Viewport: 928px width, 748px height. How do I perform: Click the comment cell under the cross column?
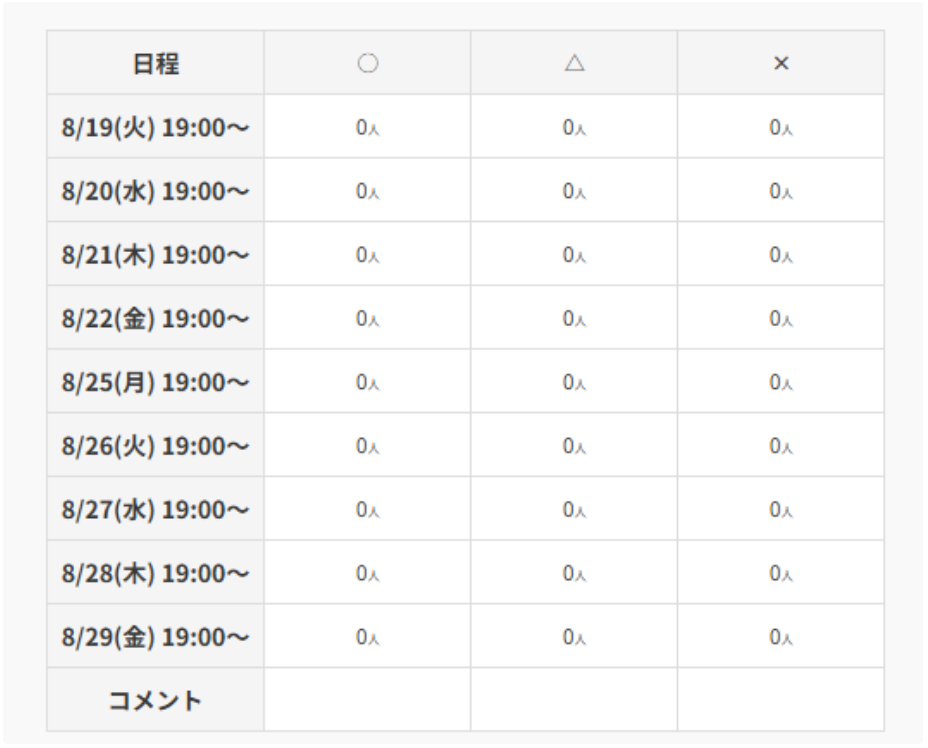tap(781, 700)
